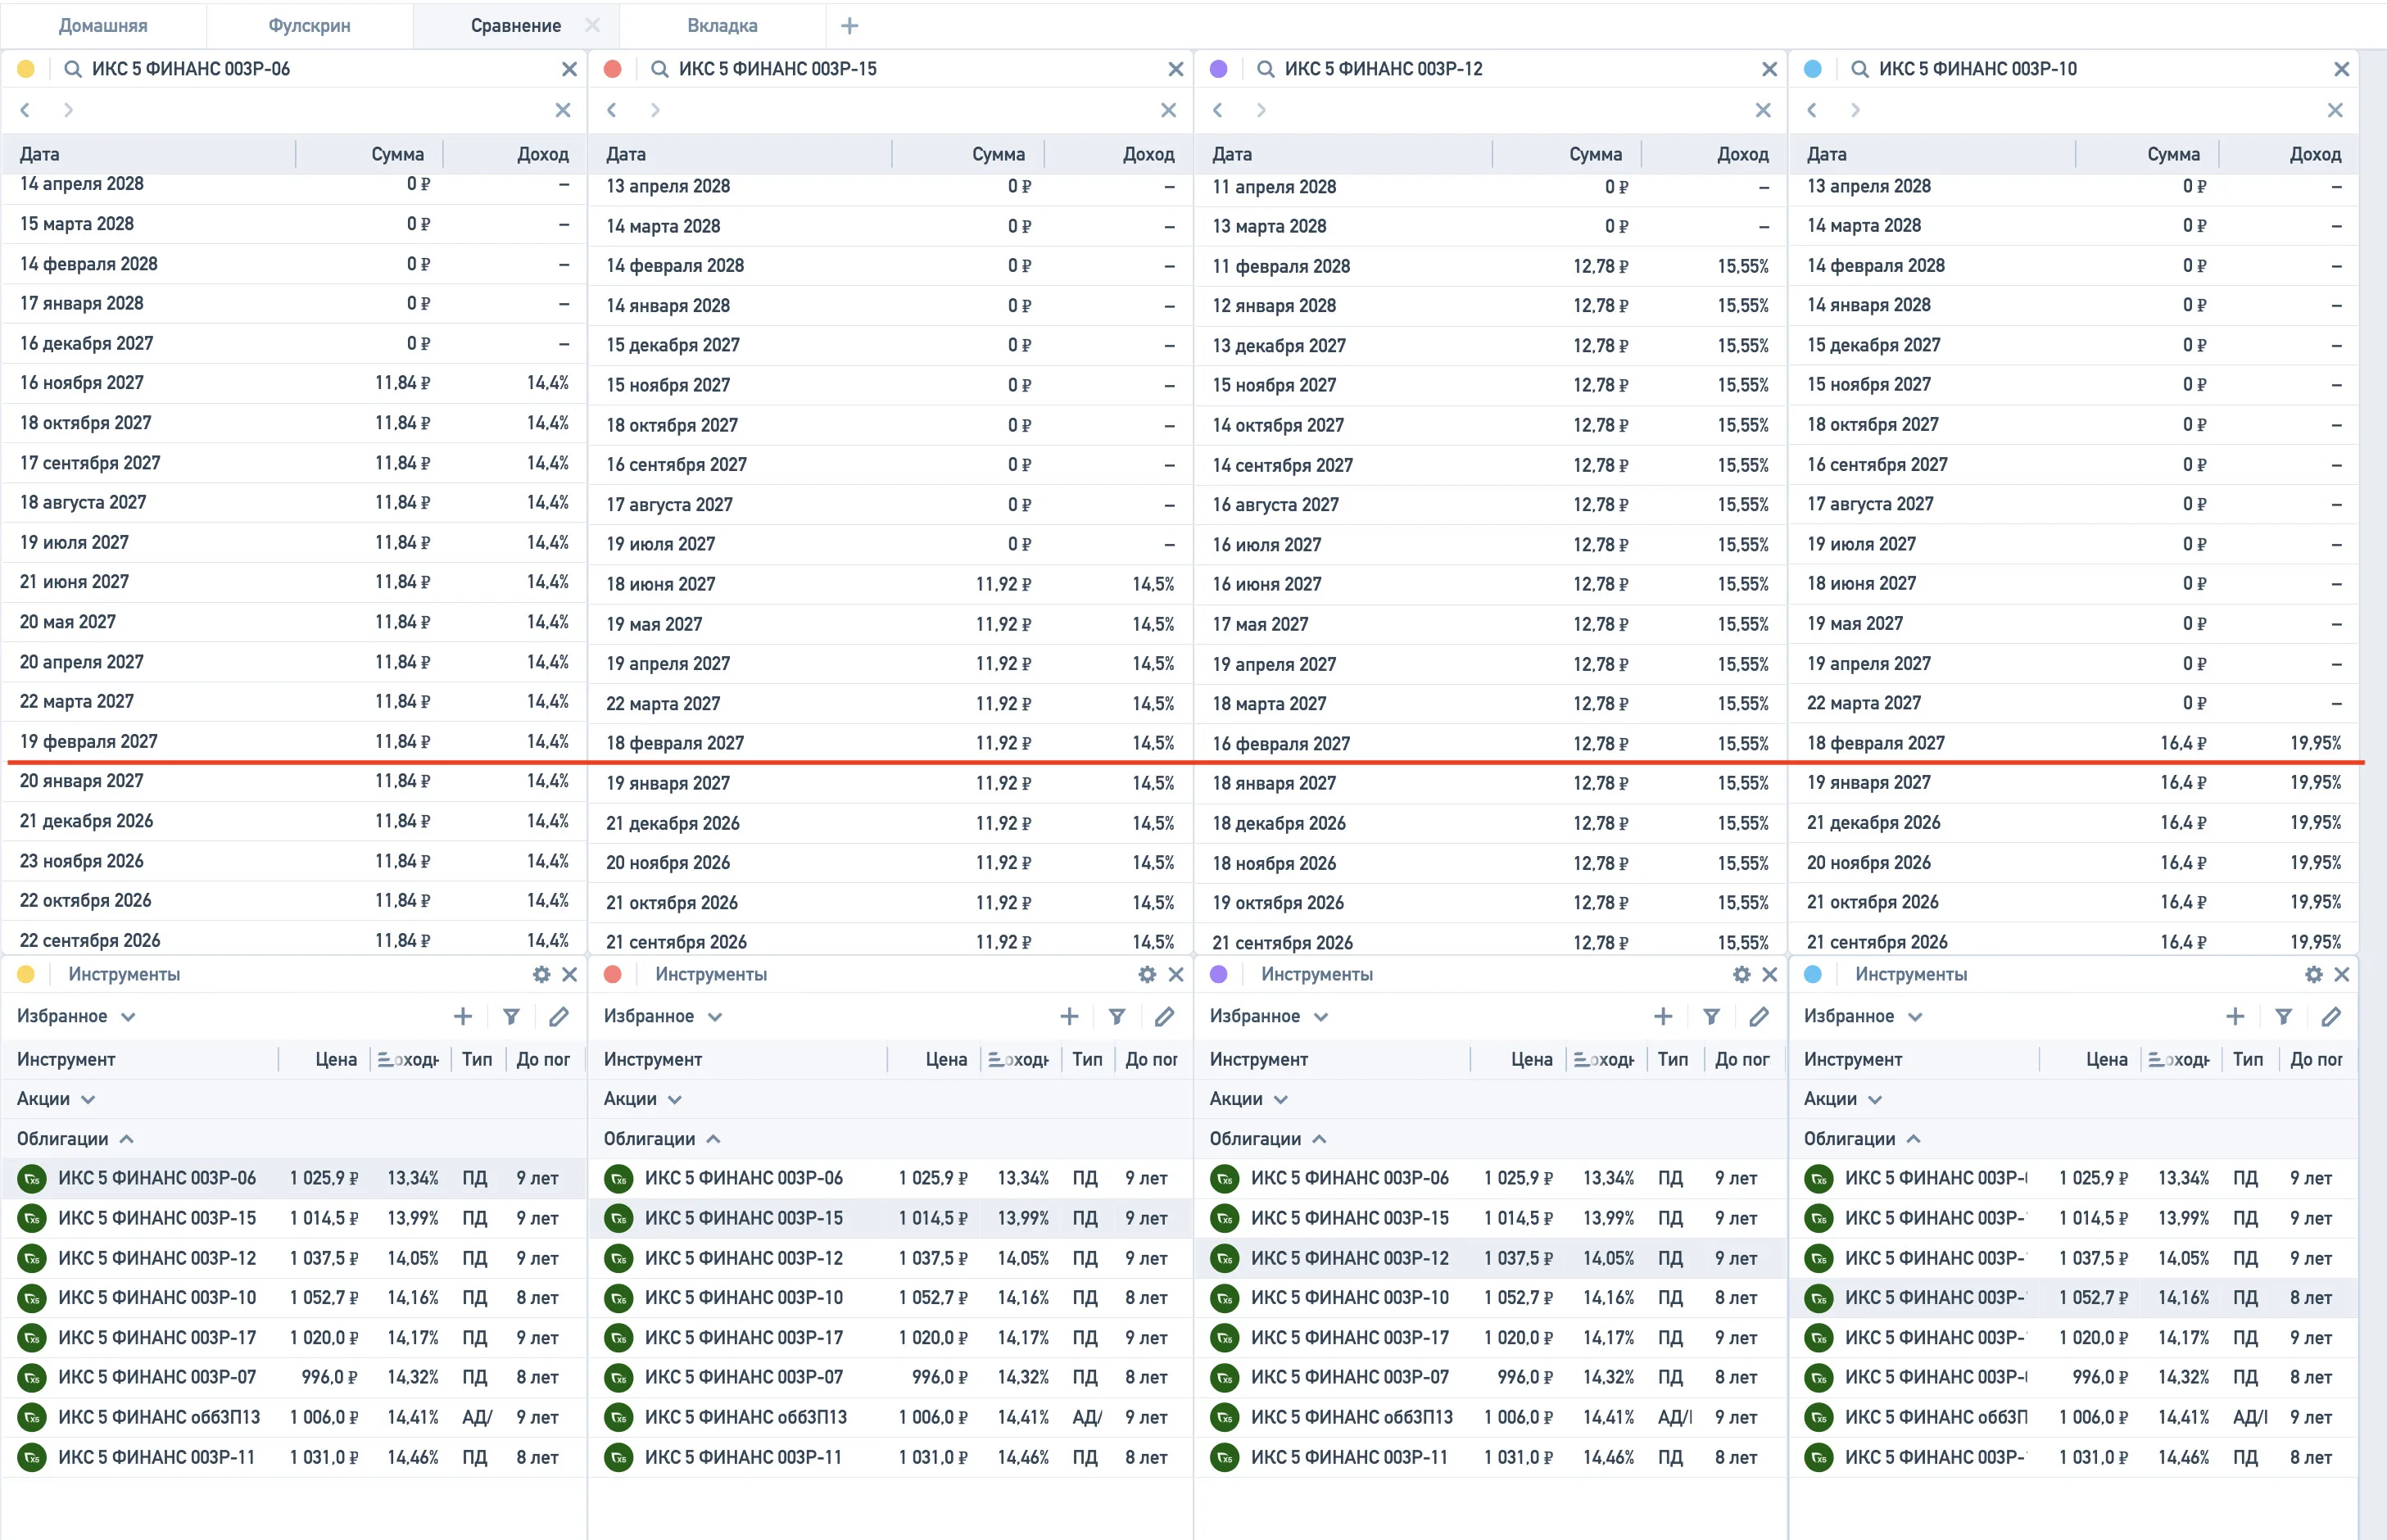Sort by Сумма column in 003P-06 payments panel
Screen dimensions: 2387x1540
(397, 154)
